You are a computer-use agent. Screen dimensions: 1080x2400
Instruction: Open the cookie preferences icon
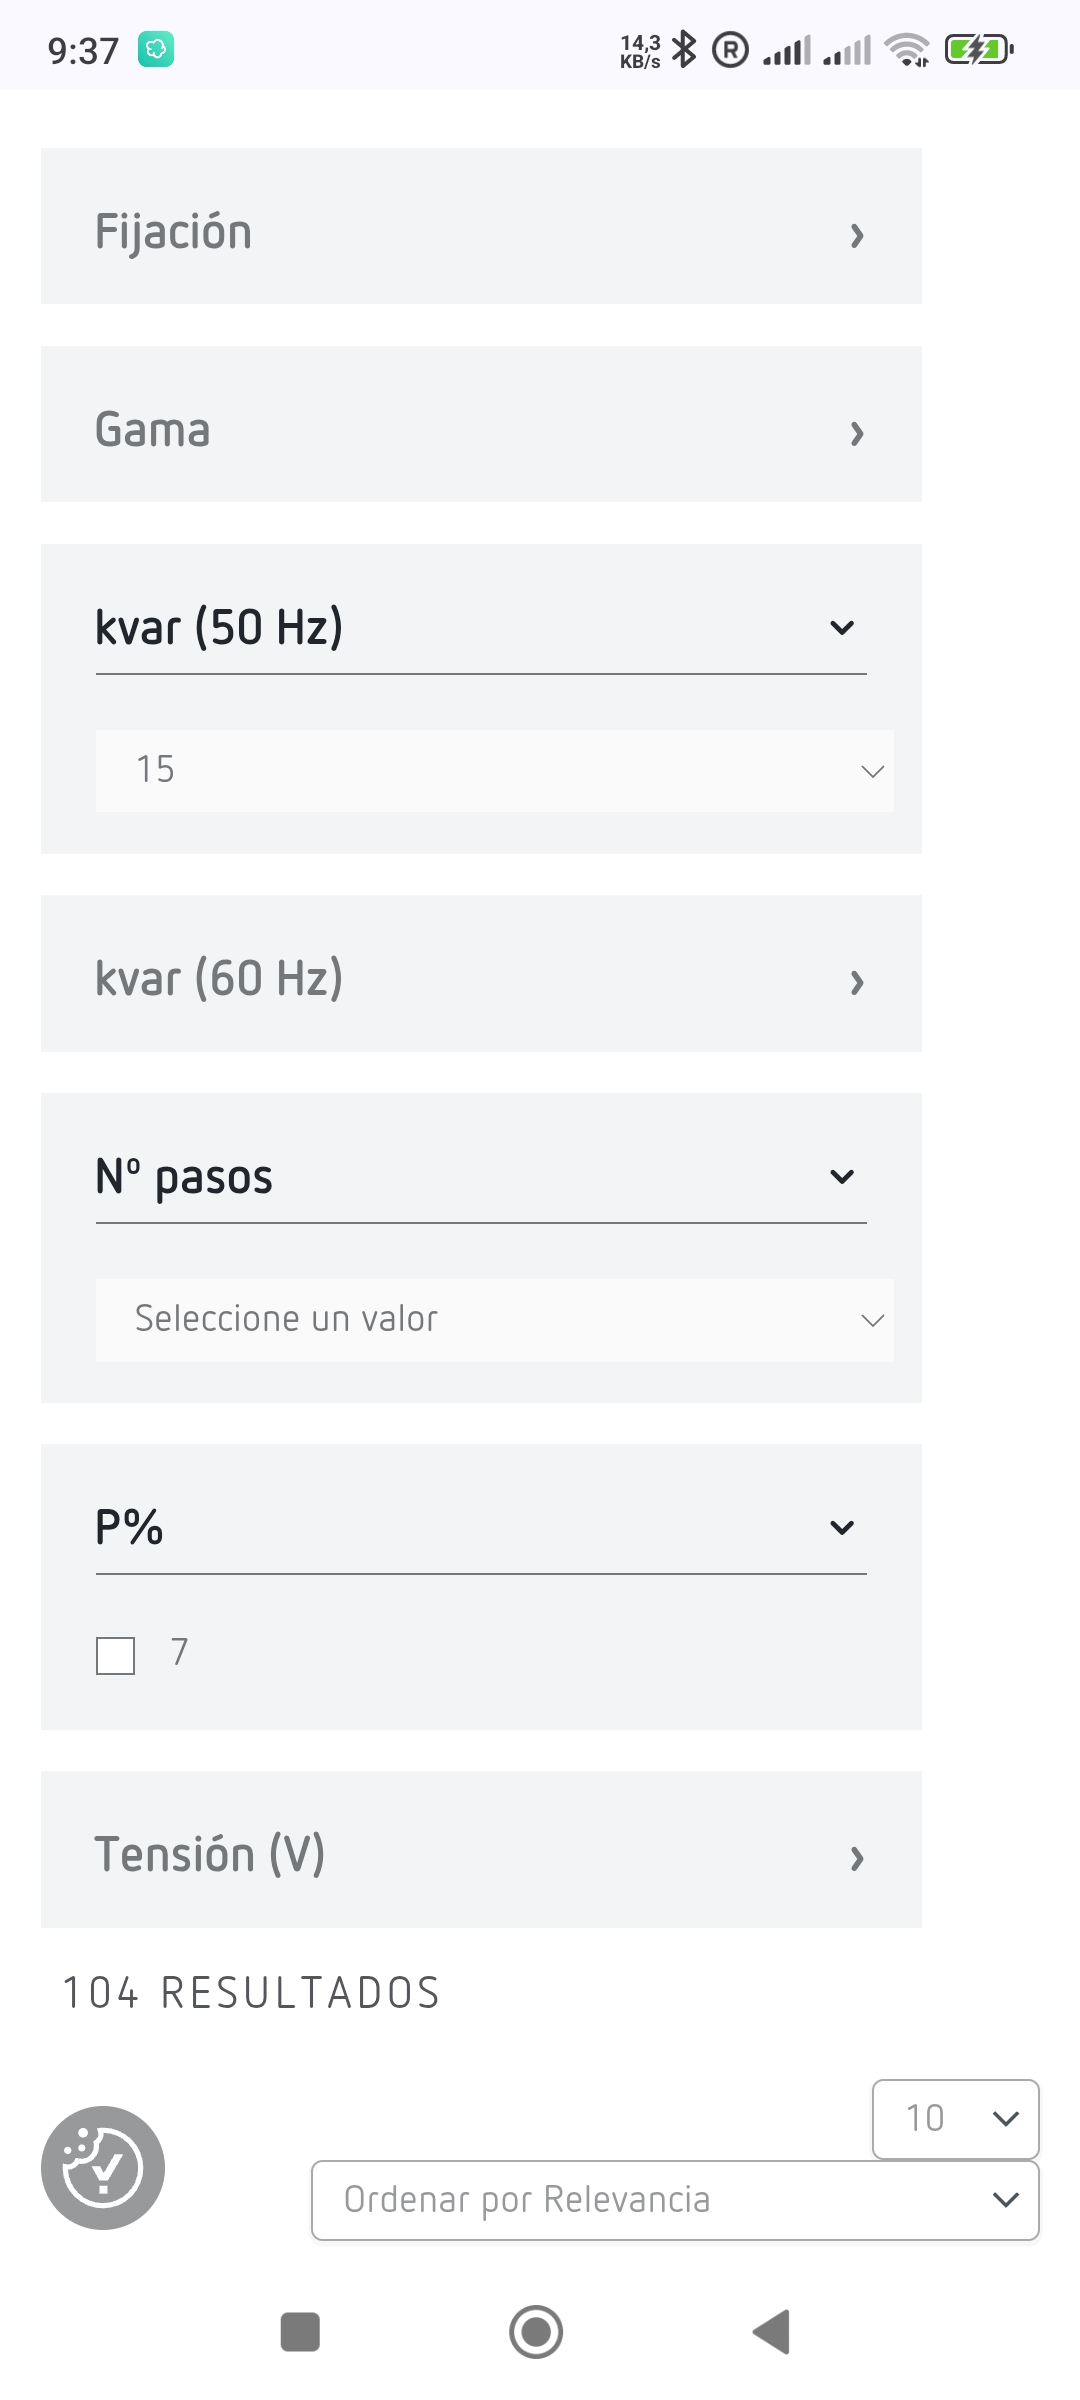point(103,2168)
